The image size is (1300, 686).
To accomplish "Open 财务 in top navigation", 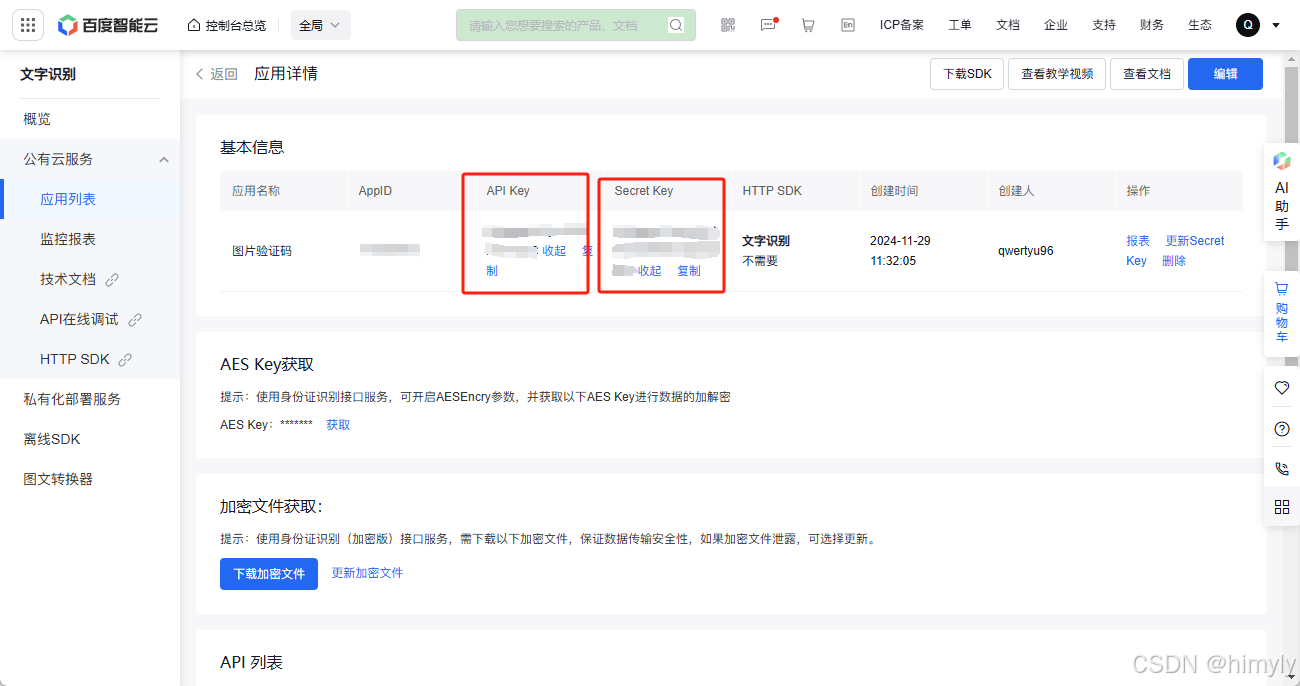I will pos(1152,25).
